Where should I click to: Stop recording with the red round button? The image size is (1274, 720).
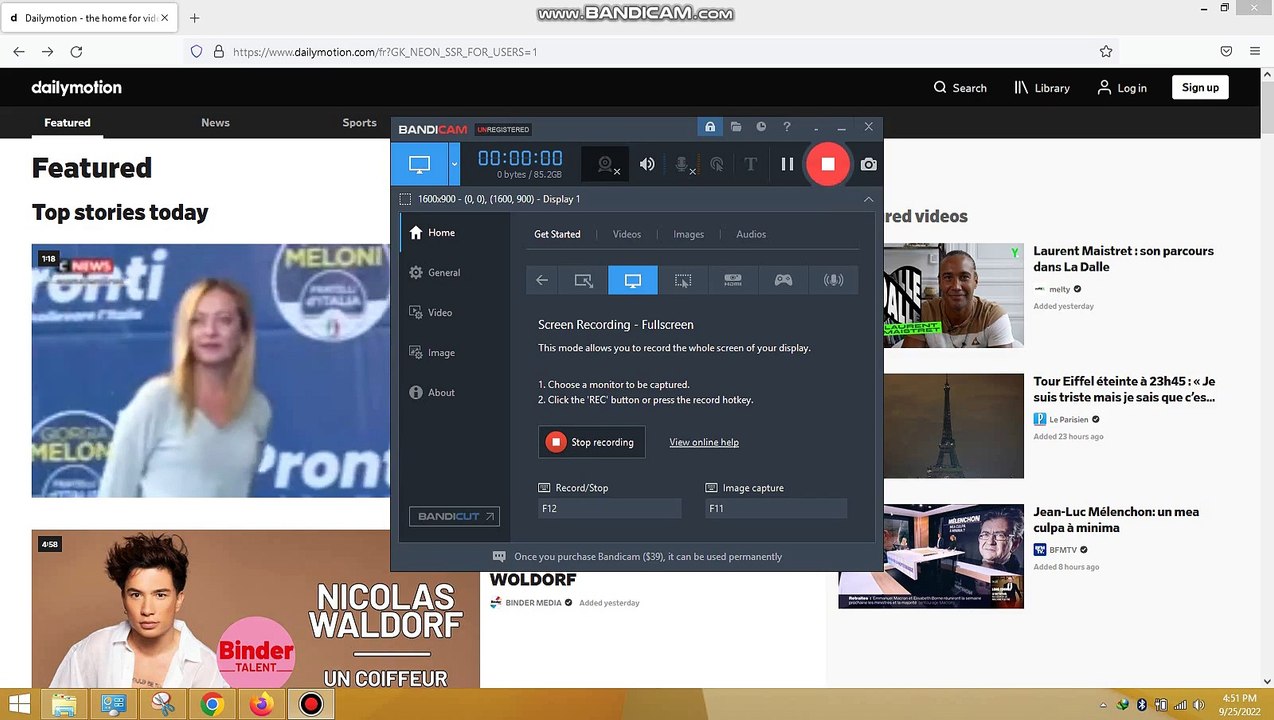click(x=828, y=164)
